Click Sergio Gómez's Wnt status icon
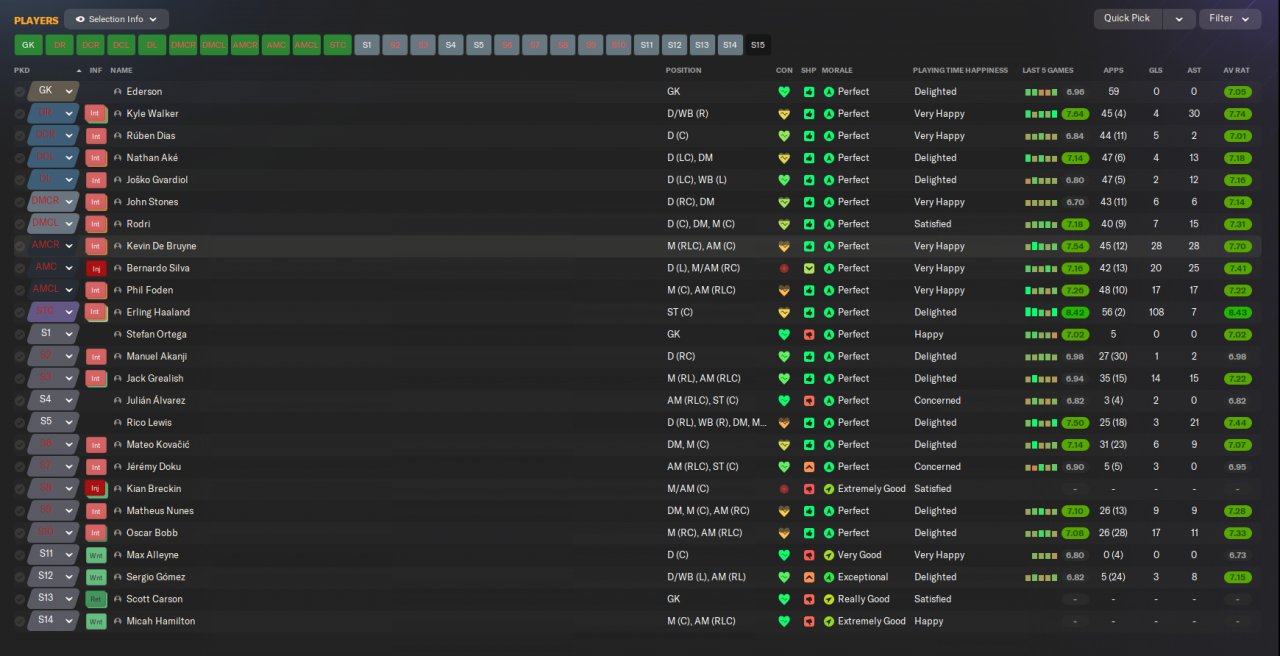The image size is (1280, 656). pyautogui.click(x=96, y=577)
